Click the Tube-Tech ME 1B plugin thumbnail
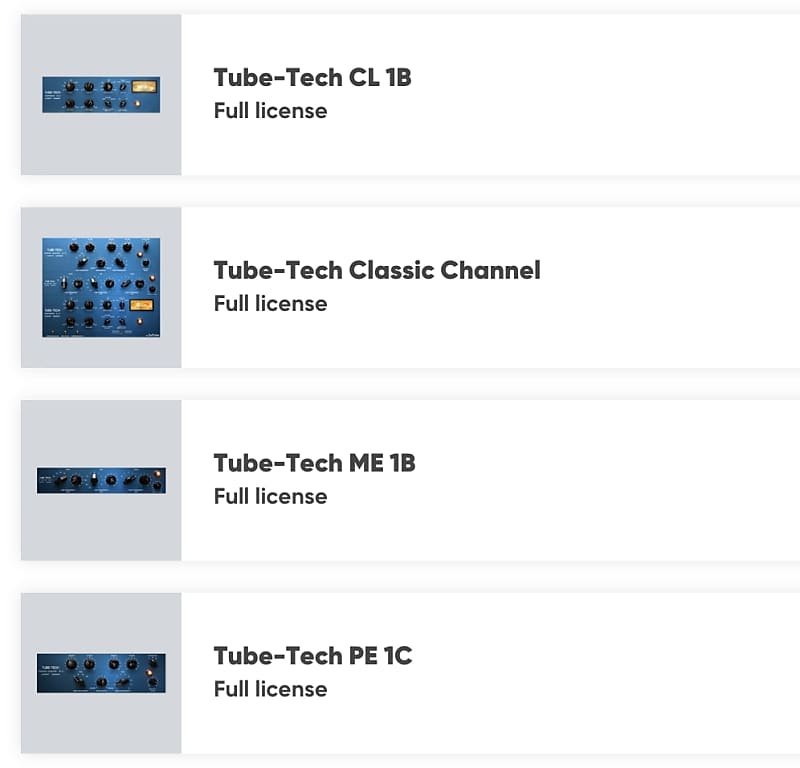800x768 pixels. click(100, 479)
